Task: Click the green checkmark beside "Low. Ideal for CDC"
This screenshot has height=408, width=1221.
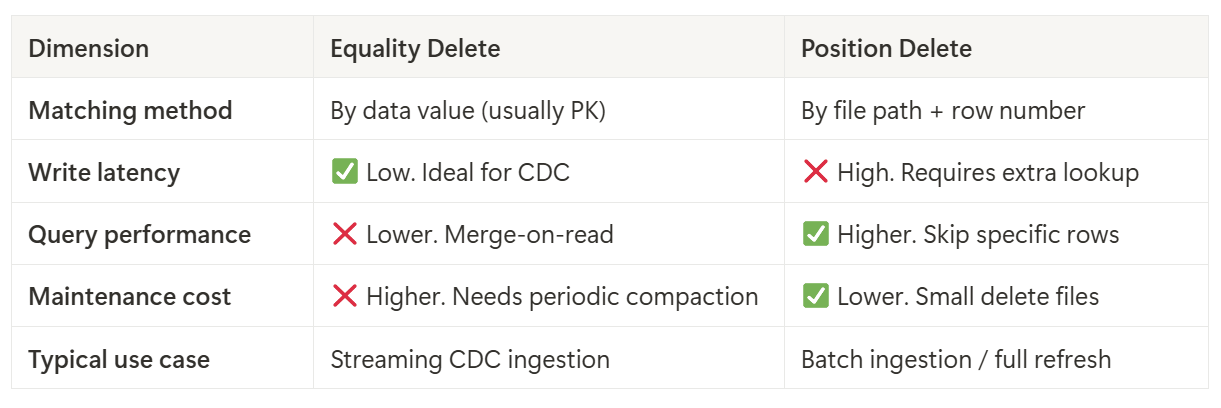Action: [x=344, y=172]
